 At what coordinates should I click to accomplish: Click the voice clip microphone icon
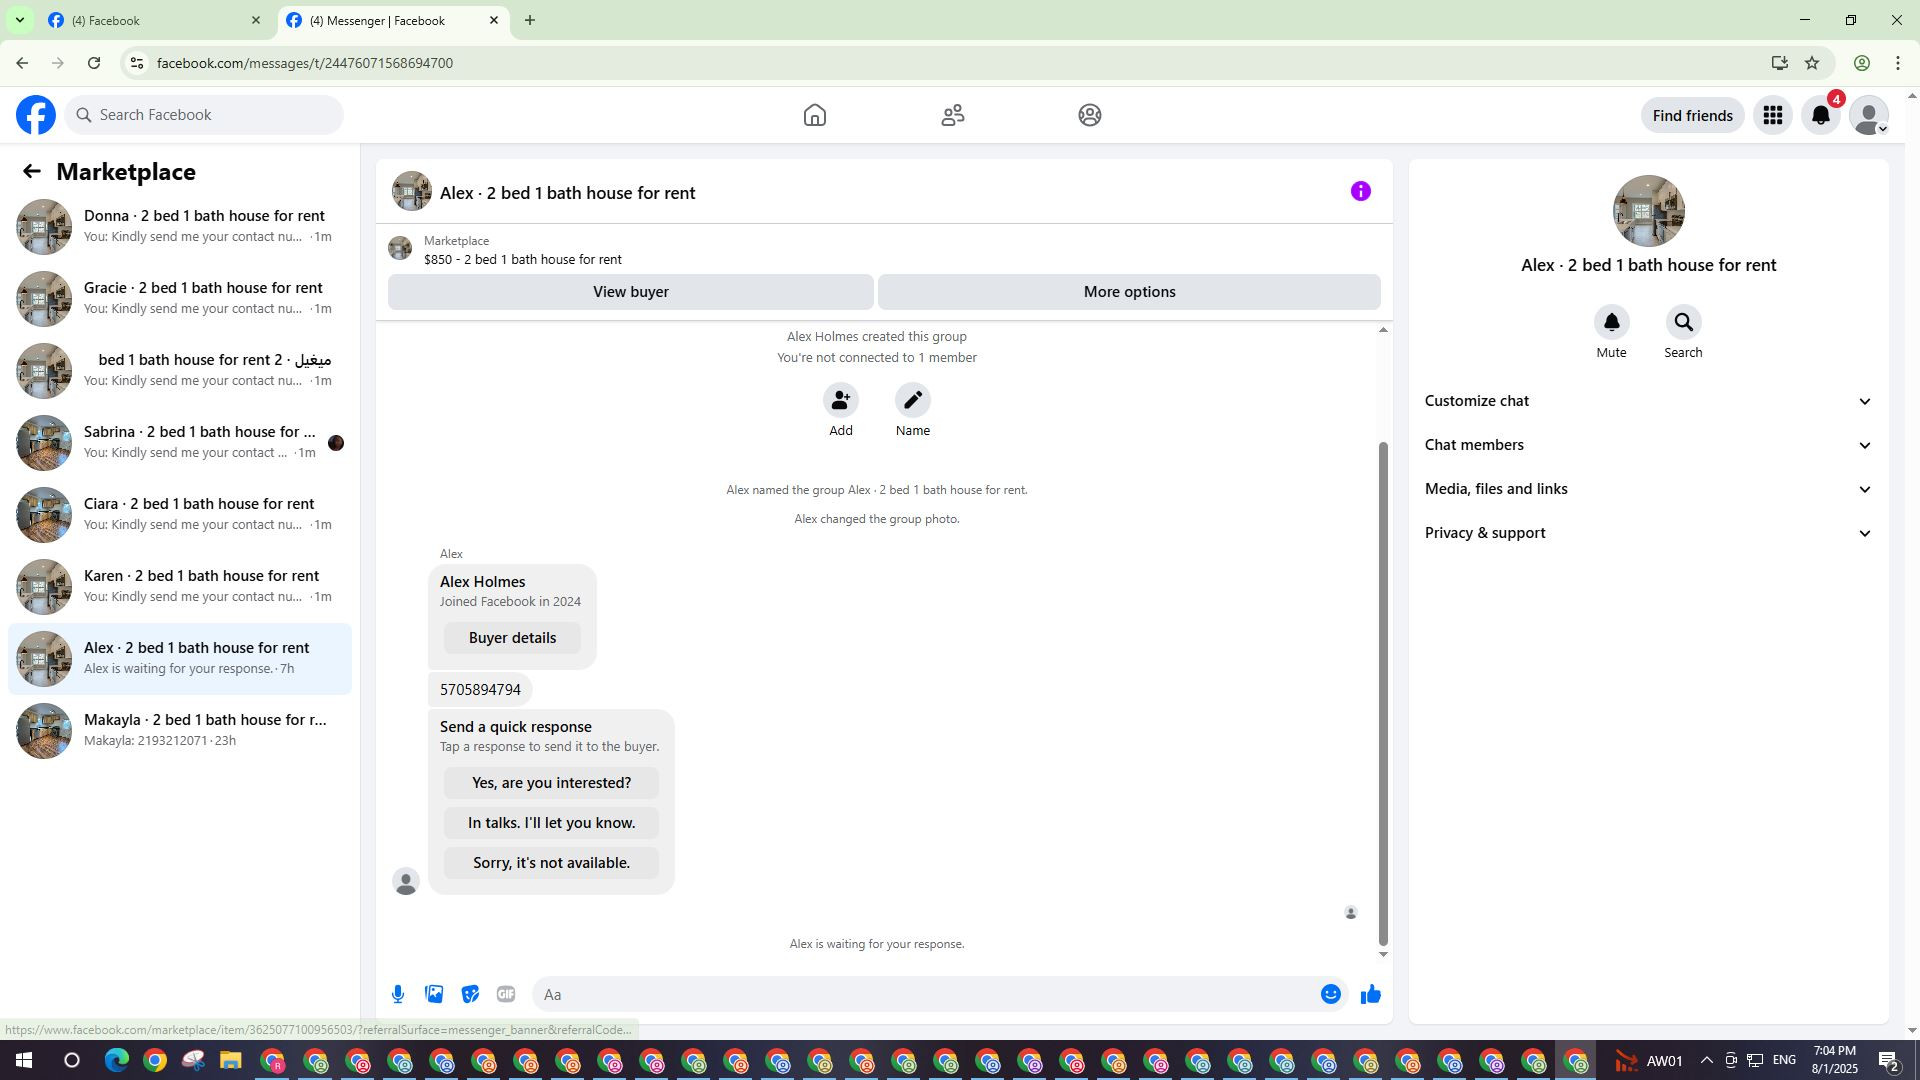398,994
